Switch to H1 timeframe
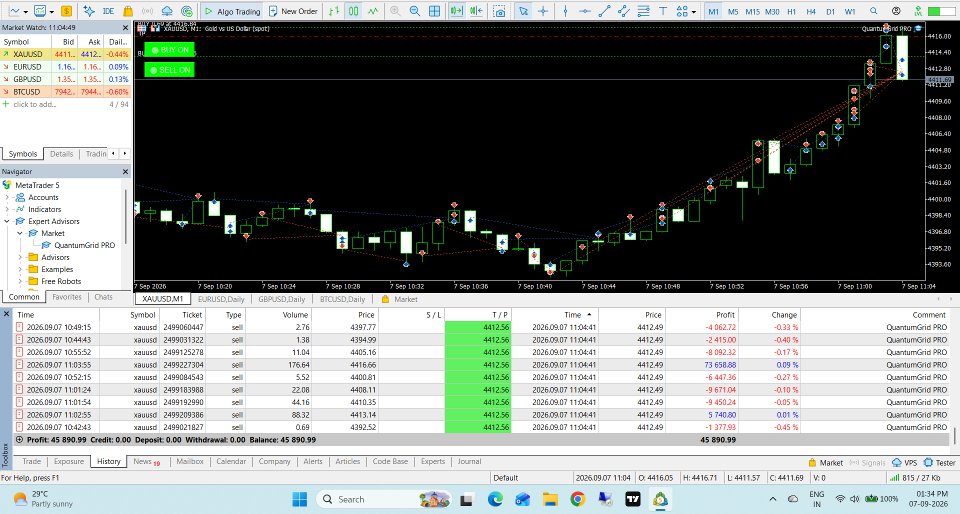 coord(792,11)
